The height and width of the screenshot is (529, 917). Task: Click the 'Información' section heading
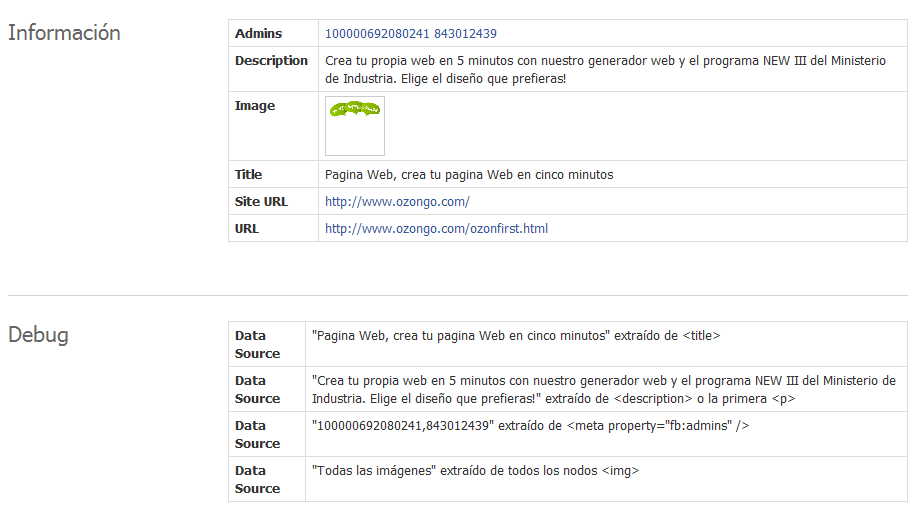point(64,33)
